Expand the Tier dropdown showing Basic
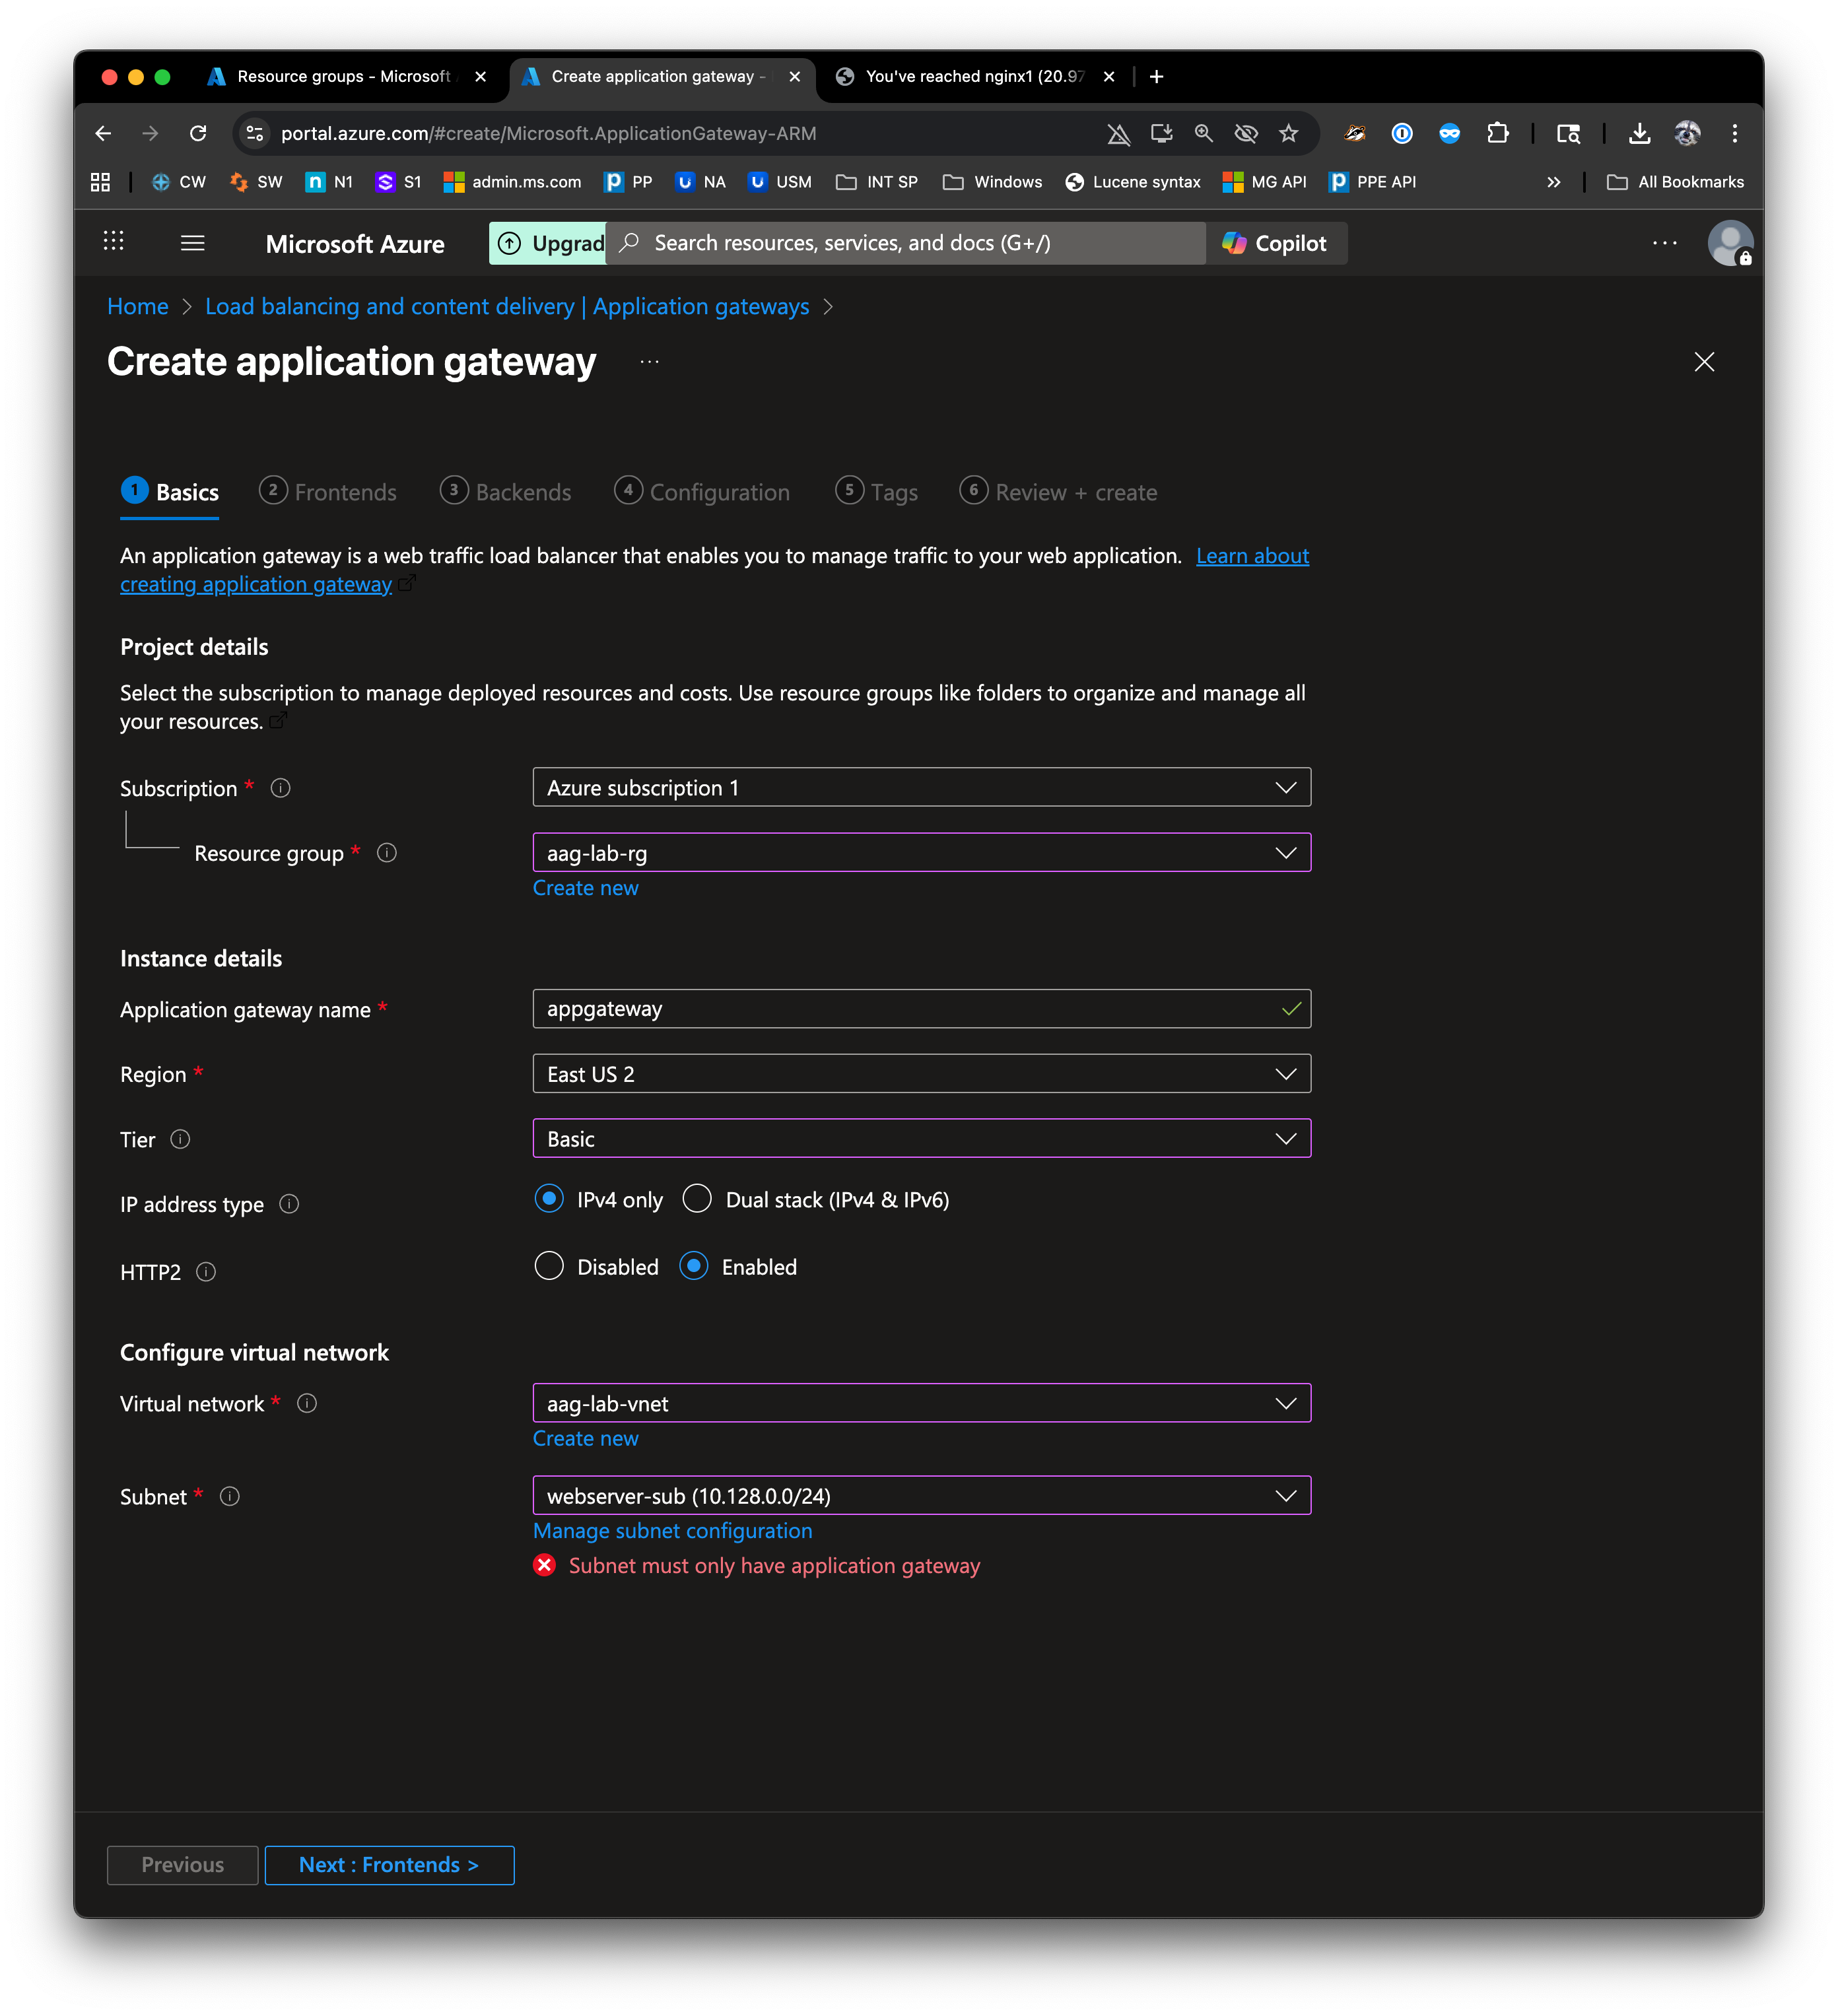Image resolution: width=1838 pixels, height=2016 pixels. (x=920, y=1139)
